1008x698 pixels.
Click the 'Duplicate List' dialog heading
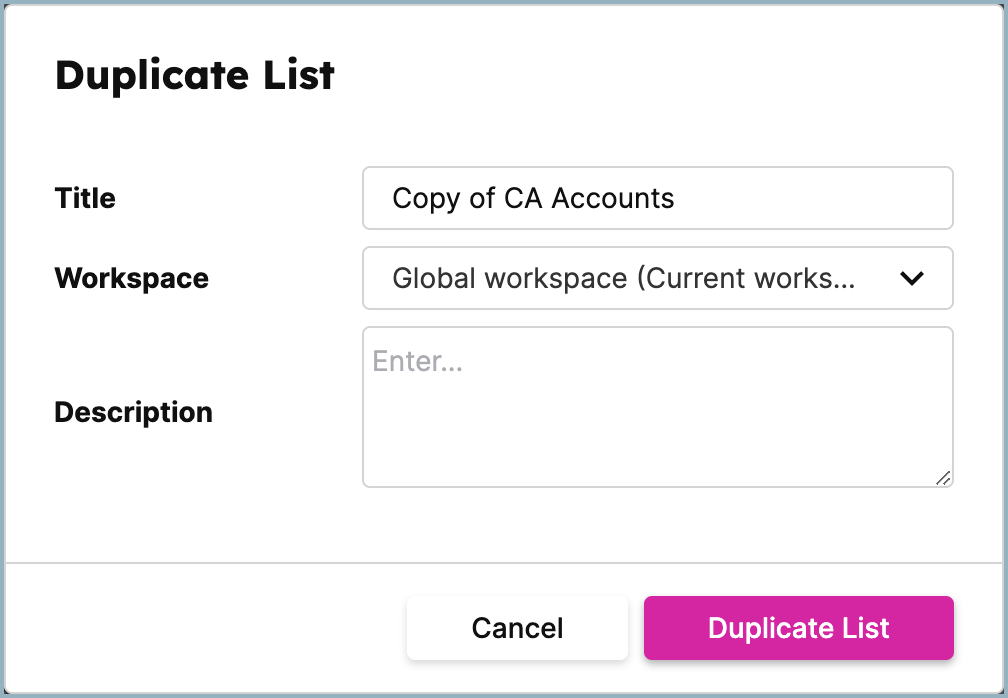[195, 75]
